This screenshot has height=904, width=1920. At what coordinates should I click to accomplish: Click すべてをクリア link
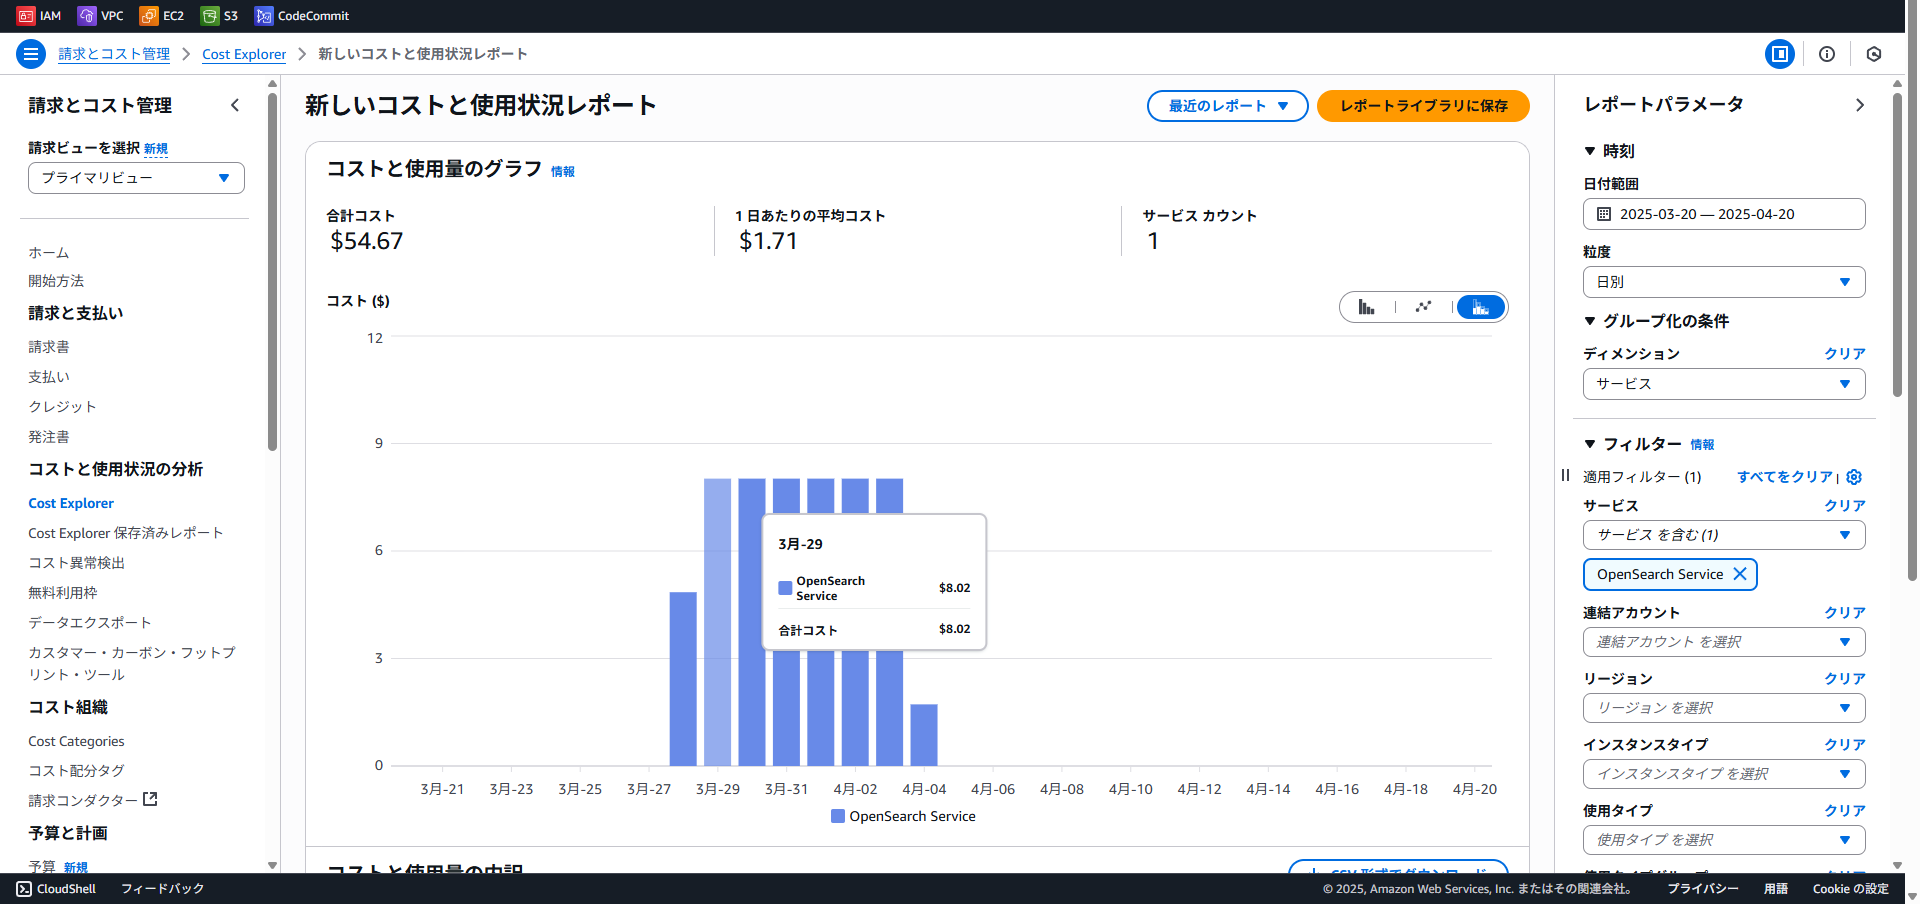[x=1785, y=477]
